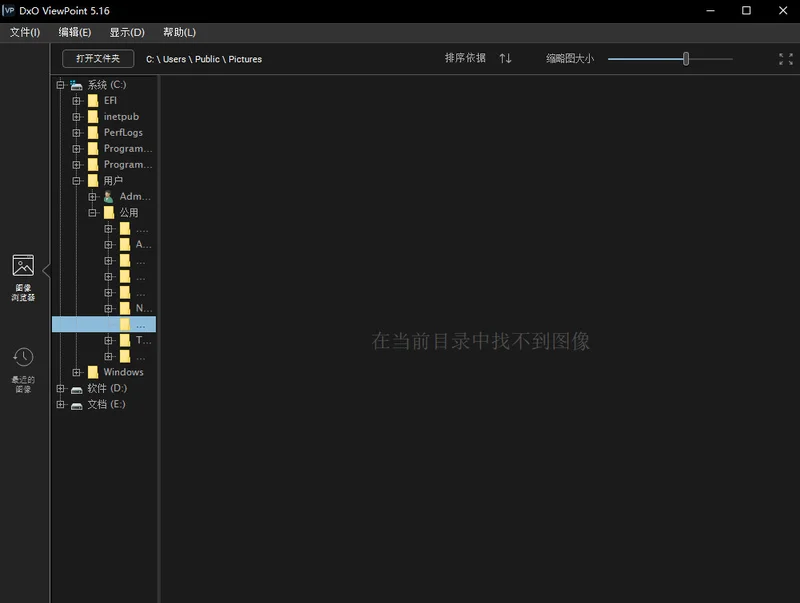This screenshot has height=603, width=800.
Task: Open the 帮助(L) menu
Action: 180,33
